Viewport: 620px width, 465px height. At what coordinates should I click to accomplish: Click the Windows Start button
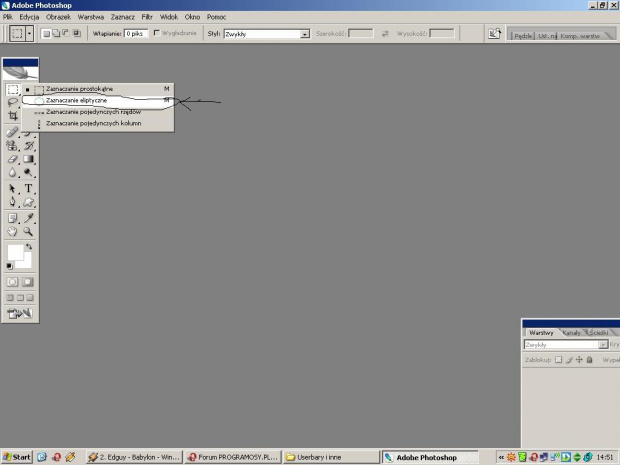click(x=16, y=457)
